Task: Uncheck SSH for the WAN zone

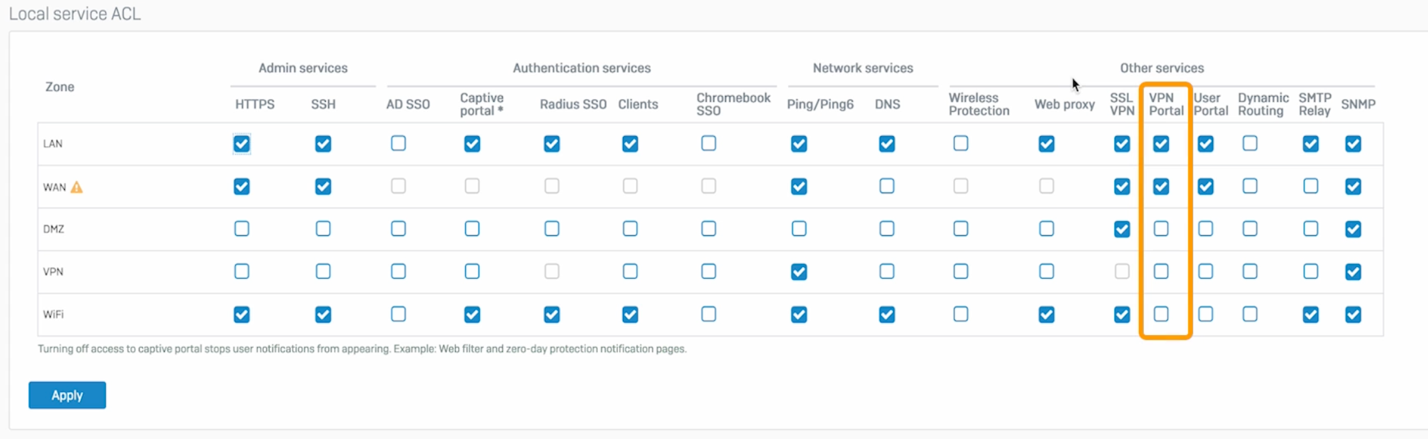Action: pos(323,186)
